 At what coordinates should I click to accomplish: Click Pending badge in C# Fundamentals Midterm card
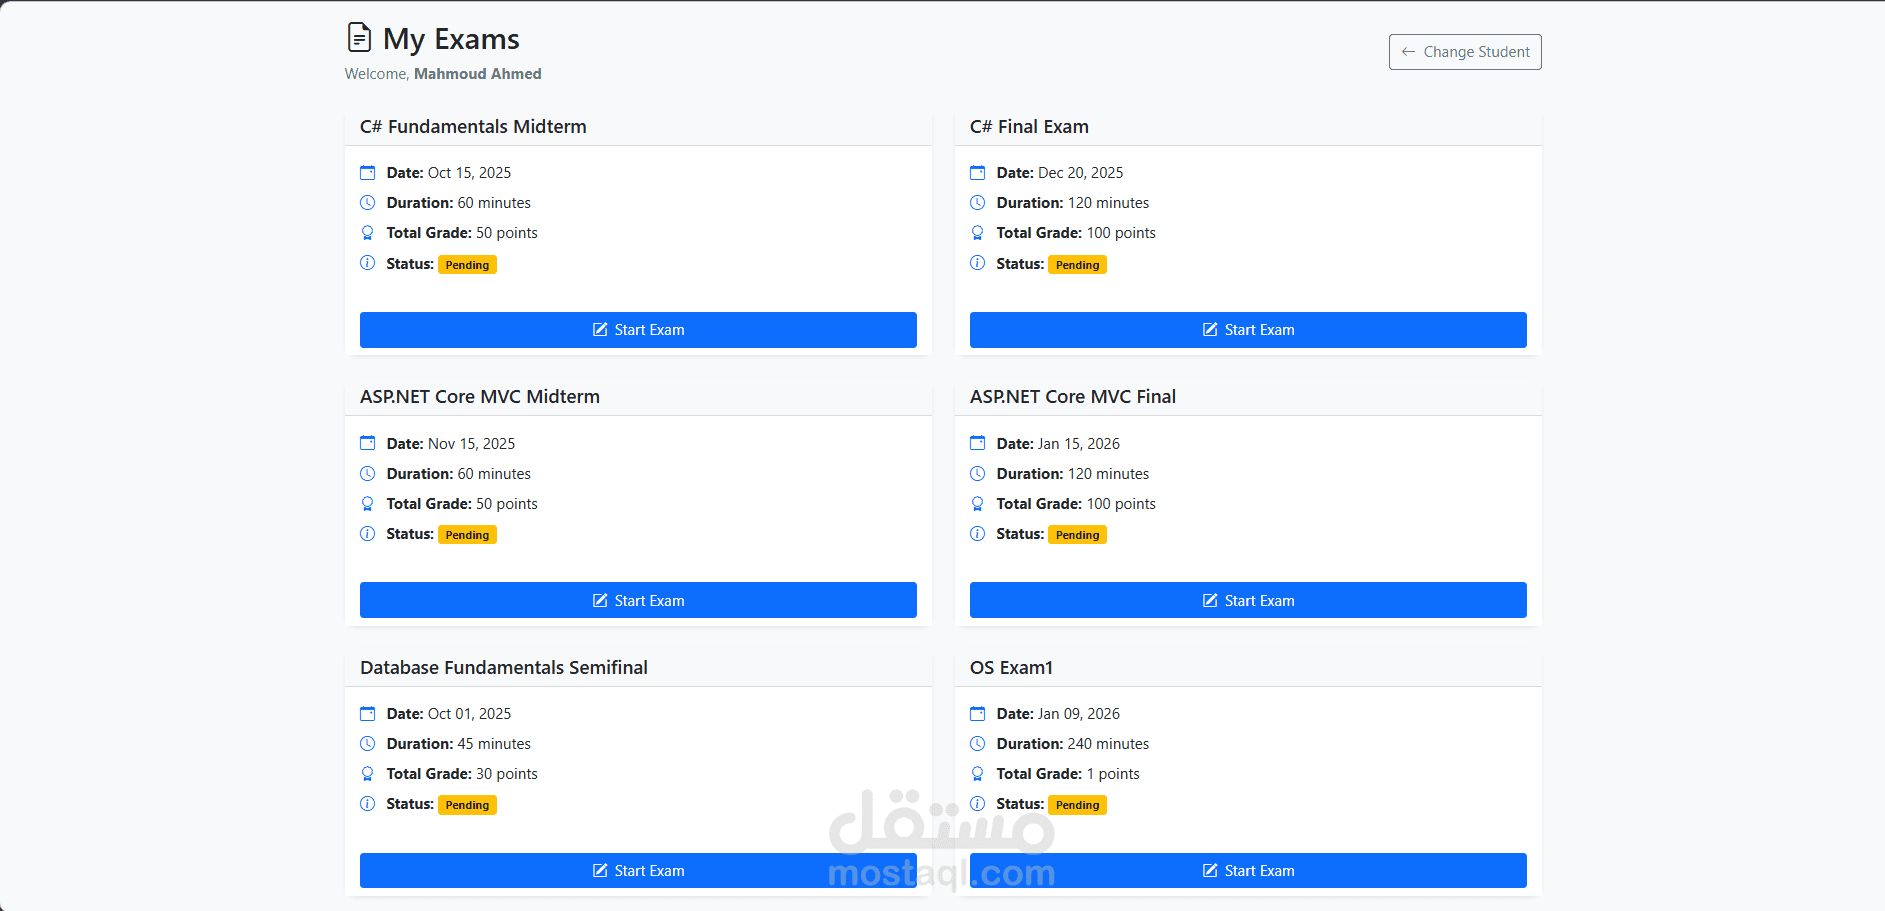467,265
